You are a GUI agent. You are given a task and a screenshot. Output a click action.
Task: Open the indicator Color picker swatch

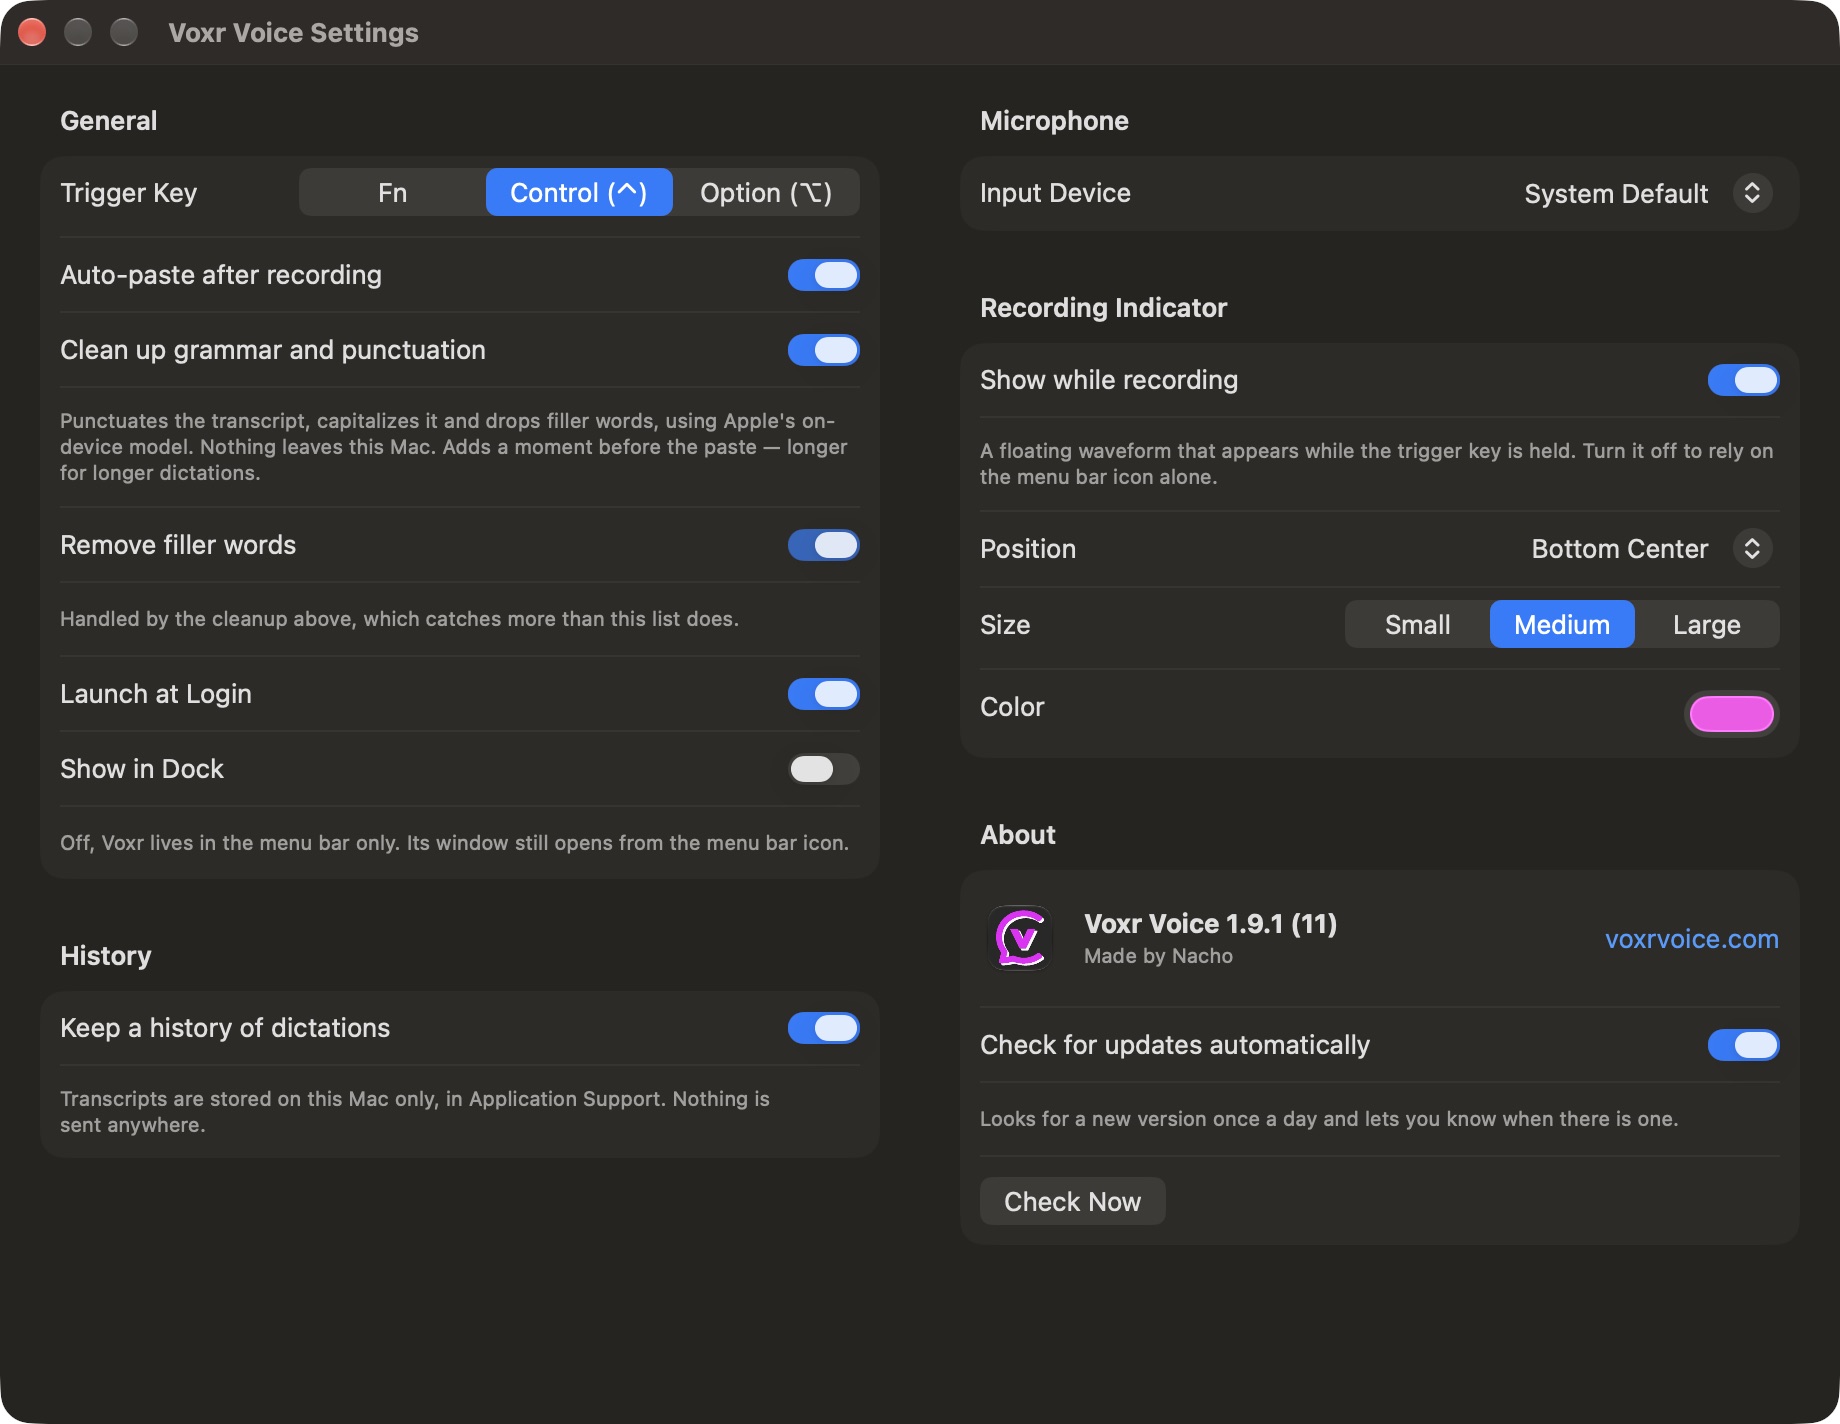(1732, 714)
